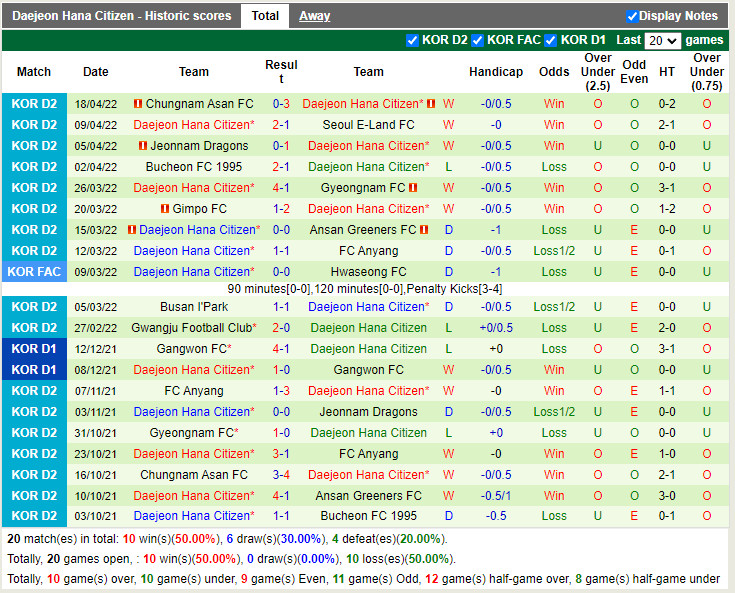Viewport: 735px width, 593px height.
Task: Click red card icon after Ansan Greeners FC on 15/03/22
Action: click(424, 229)
